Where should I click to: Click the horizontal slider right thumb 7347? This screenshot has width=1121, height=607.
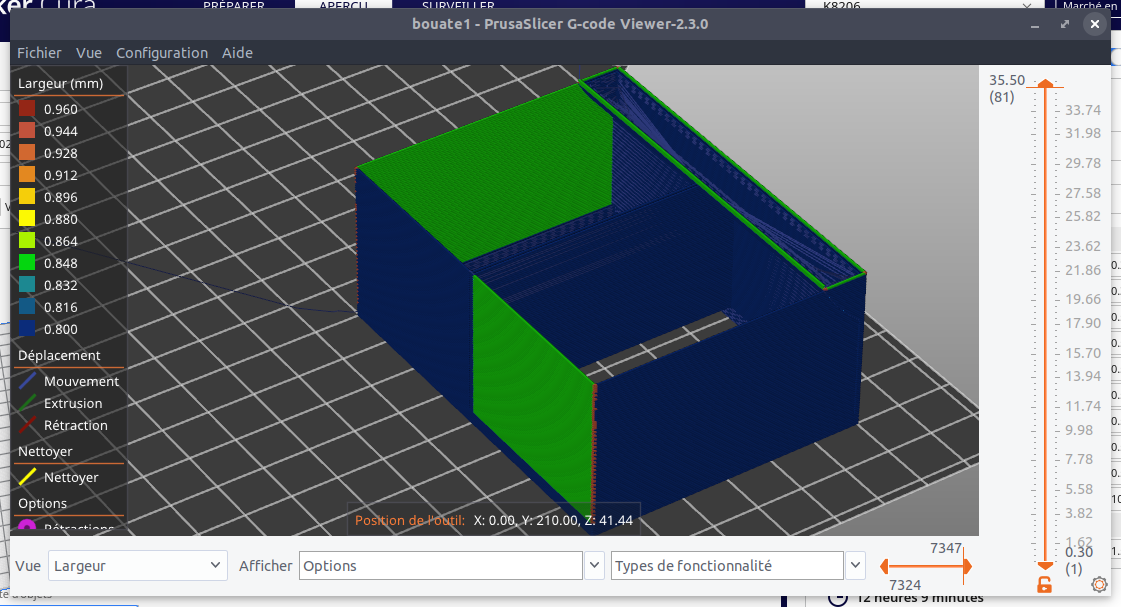pyautogui.click(x=967, y=566)
